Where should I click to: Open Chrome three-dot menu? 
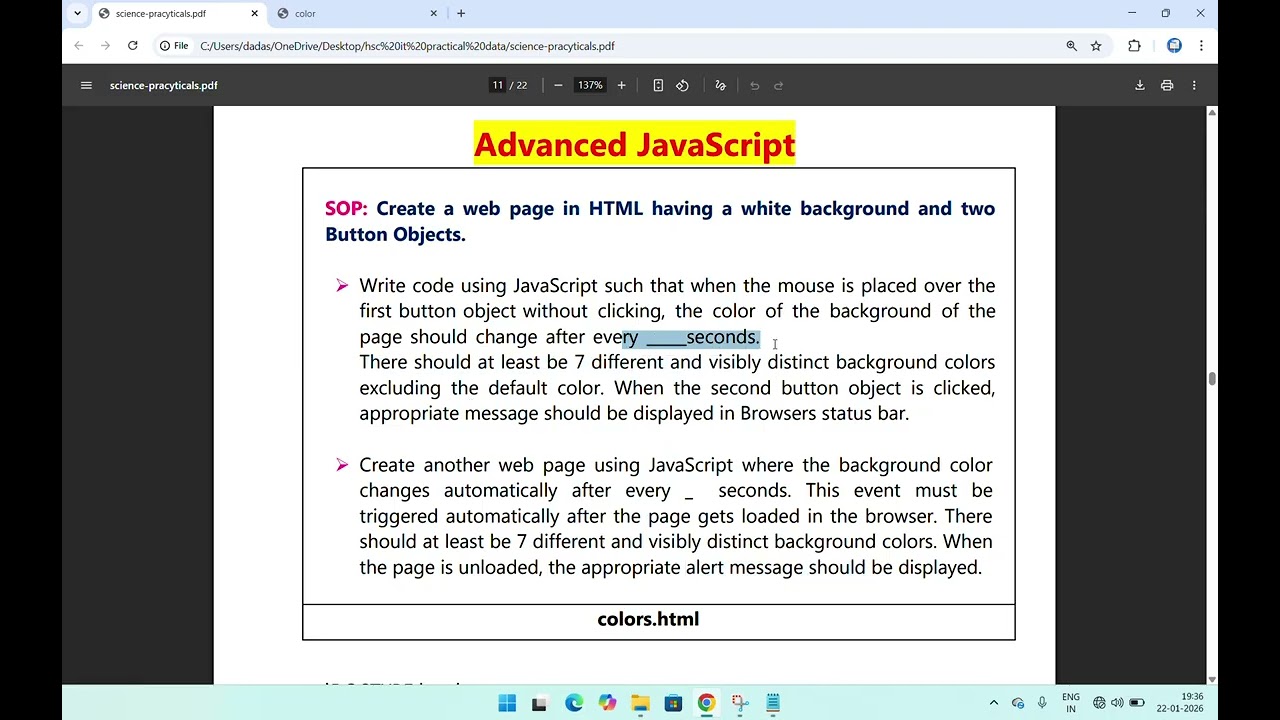tap(1201, 45)
